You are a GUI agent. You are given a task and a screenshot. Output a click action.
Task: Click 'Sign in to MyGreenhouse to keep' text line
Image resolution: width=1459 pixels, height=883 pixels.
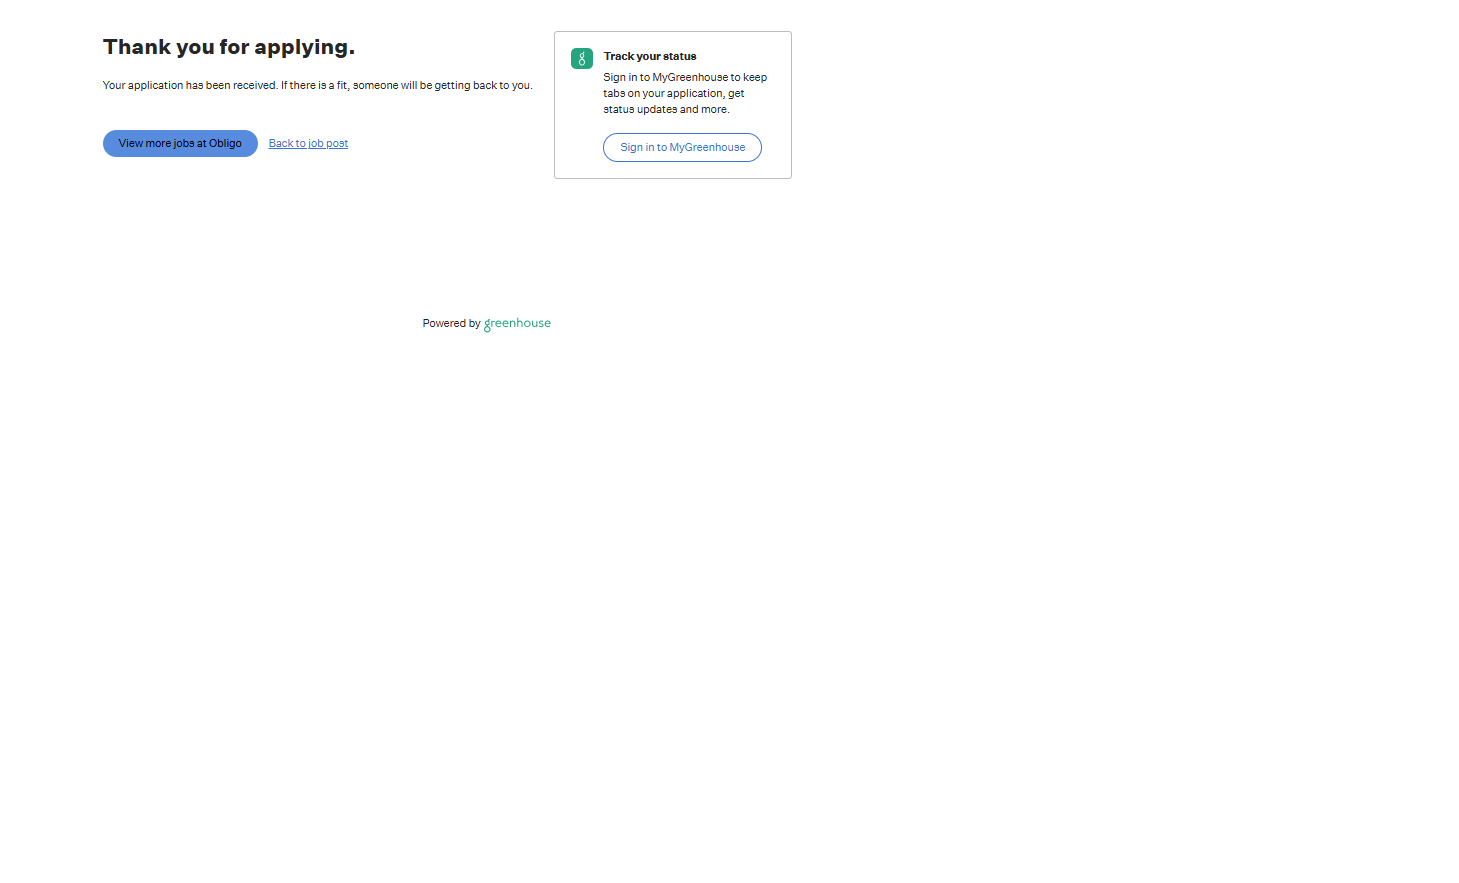point(685,78)
